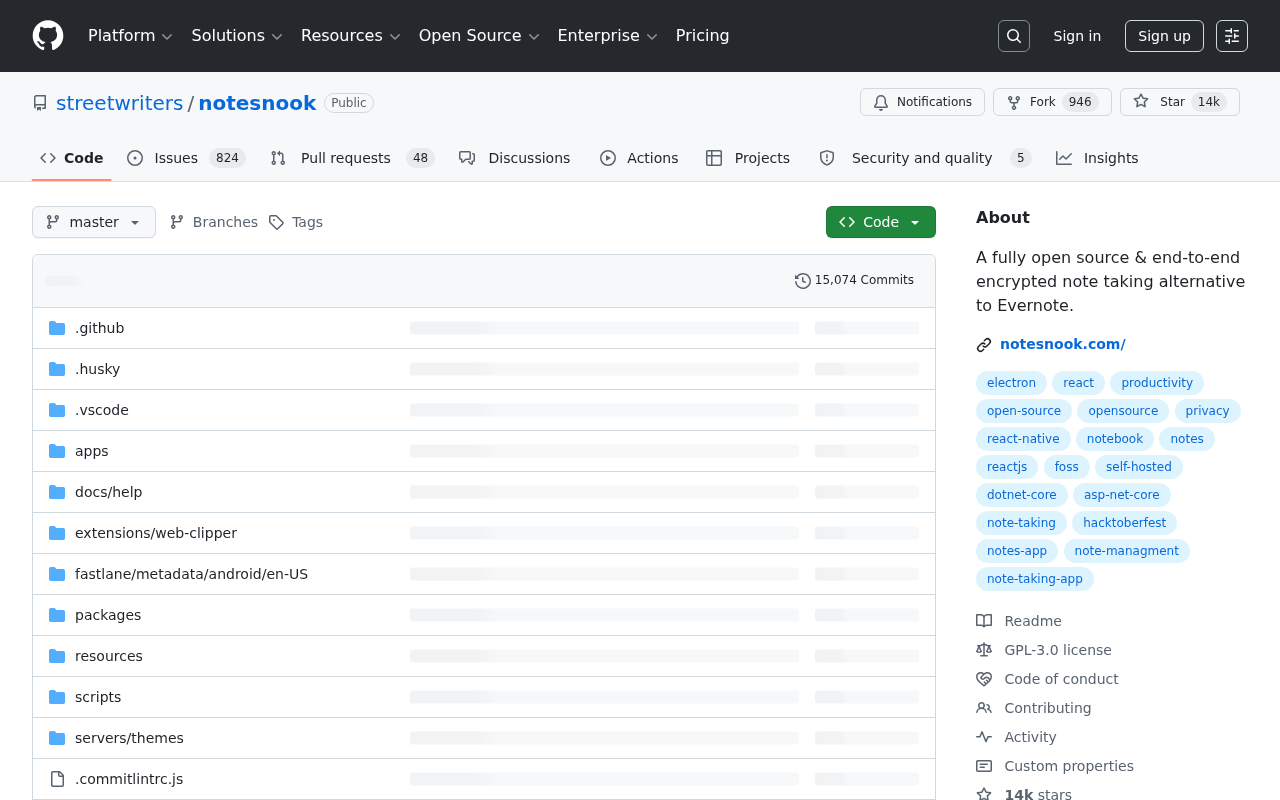
Task: Click the Sign in link
Action: [1077, 36]
